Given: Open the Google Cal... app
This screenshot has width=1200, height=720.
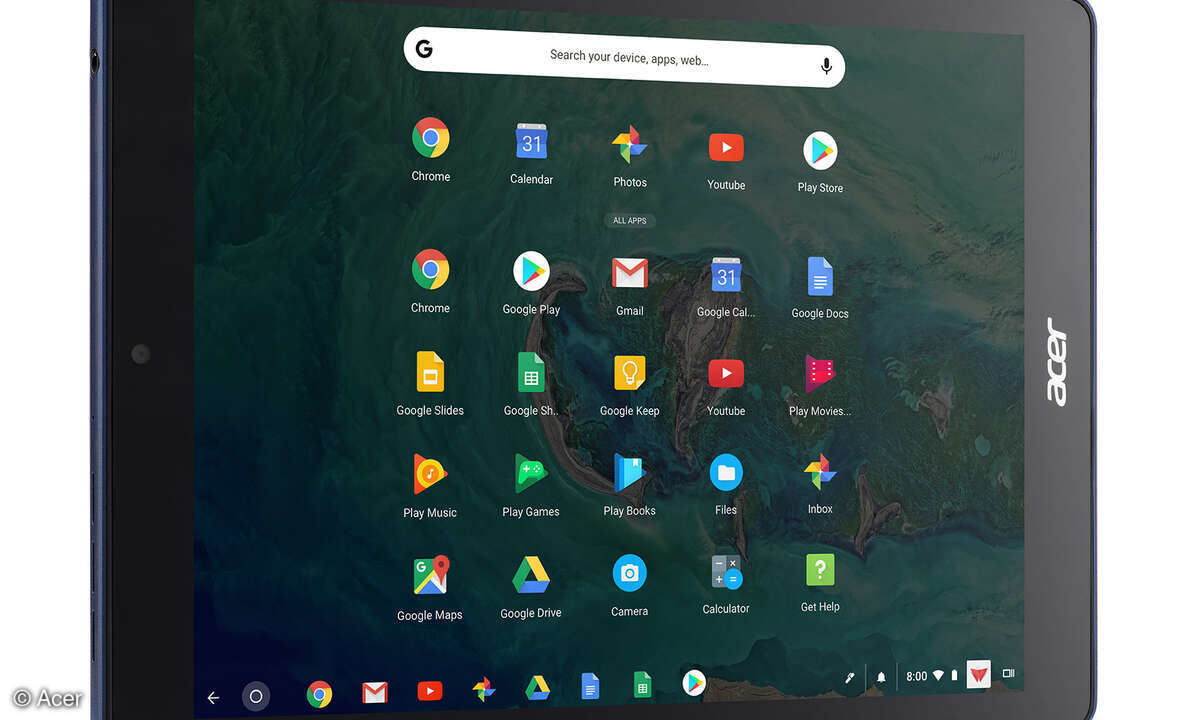Looking at the screenshot, I should [x=726, y=275].
